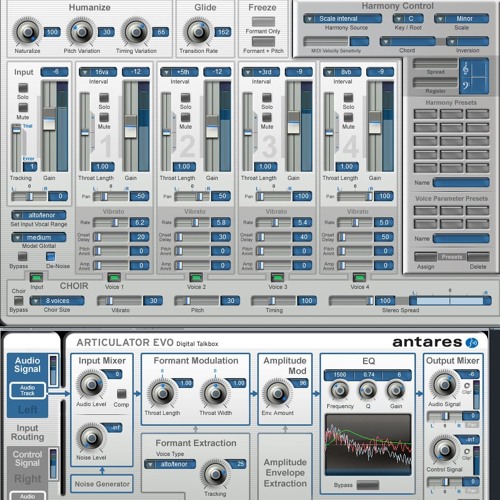This screenshot has height=500, width=500.
Task: Open the Inversion dropdown
Action: point(468,42)
